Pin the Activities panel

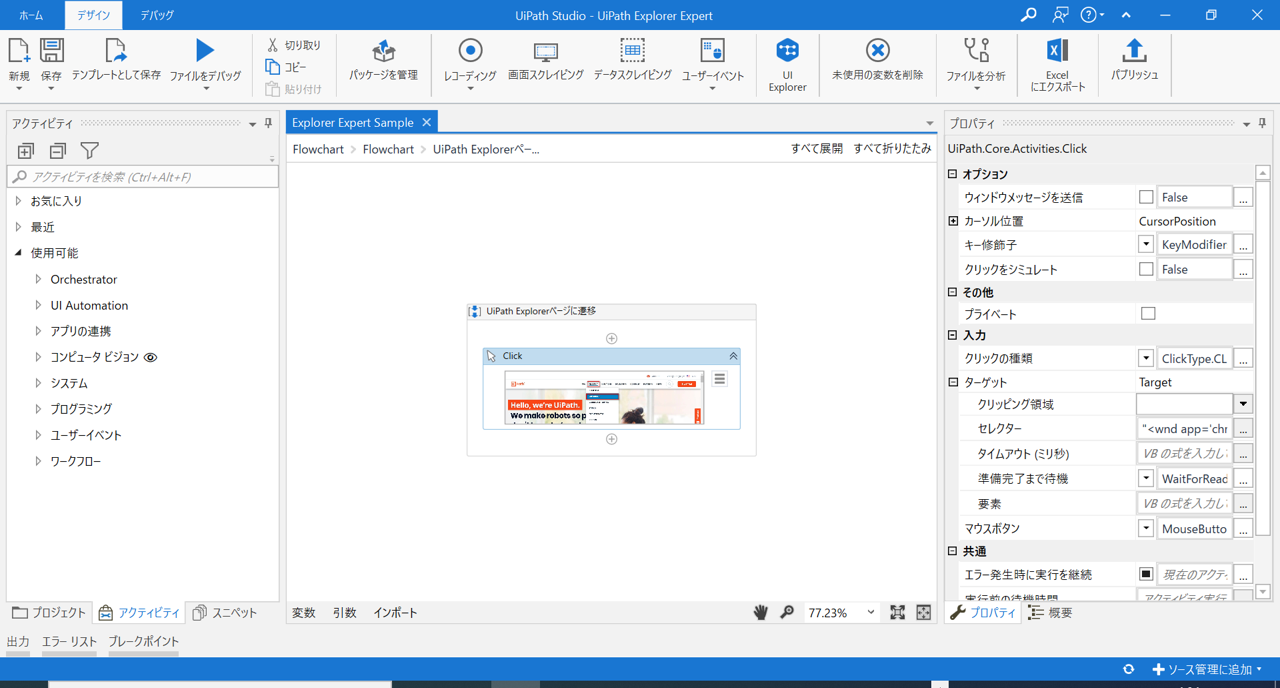[268, 123]
